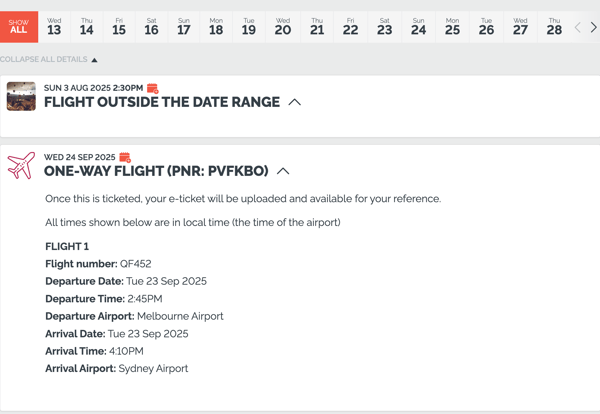Click the pink airplane icon

[21, 165]
